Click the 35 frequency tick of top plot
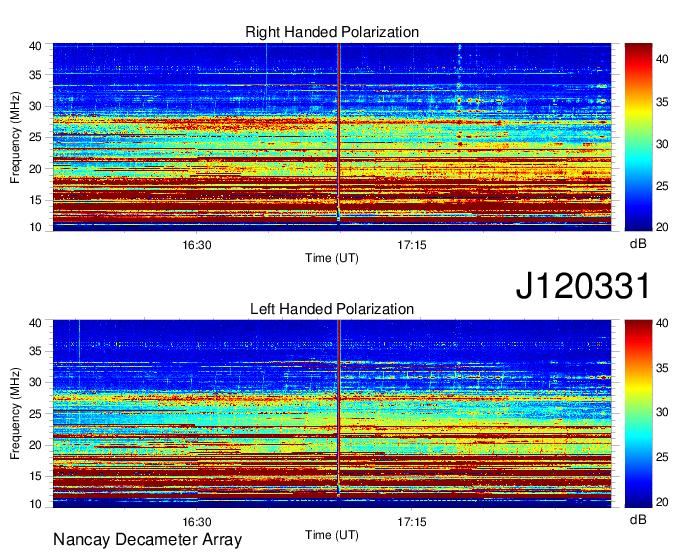Image resolution: width=680 pixels, height=552 pixels. pos(36,75)
